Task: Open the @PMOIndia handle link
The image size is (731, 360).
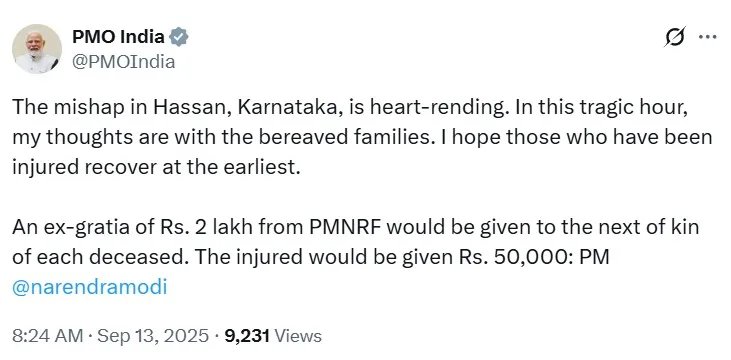Action: tap(124, 62)
